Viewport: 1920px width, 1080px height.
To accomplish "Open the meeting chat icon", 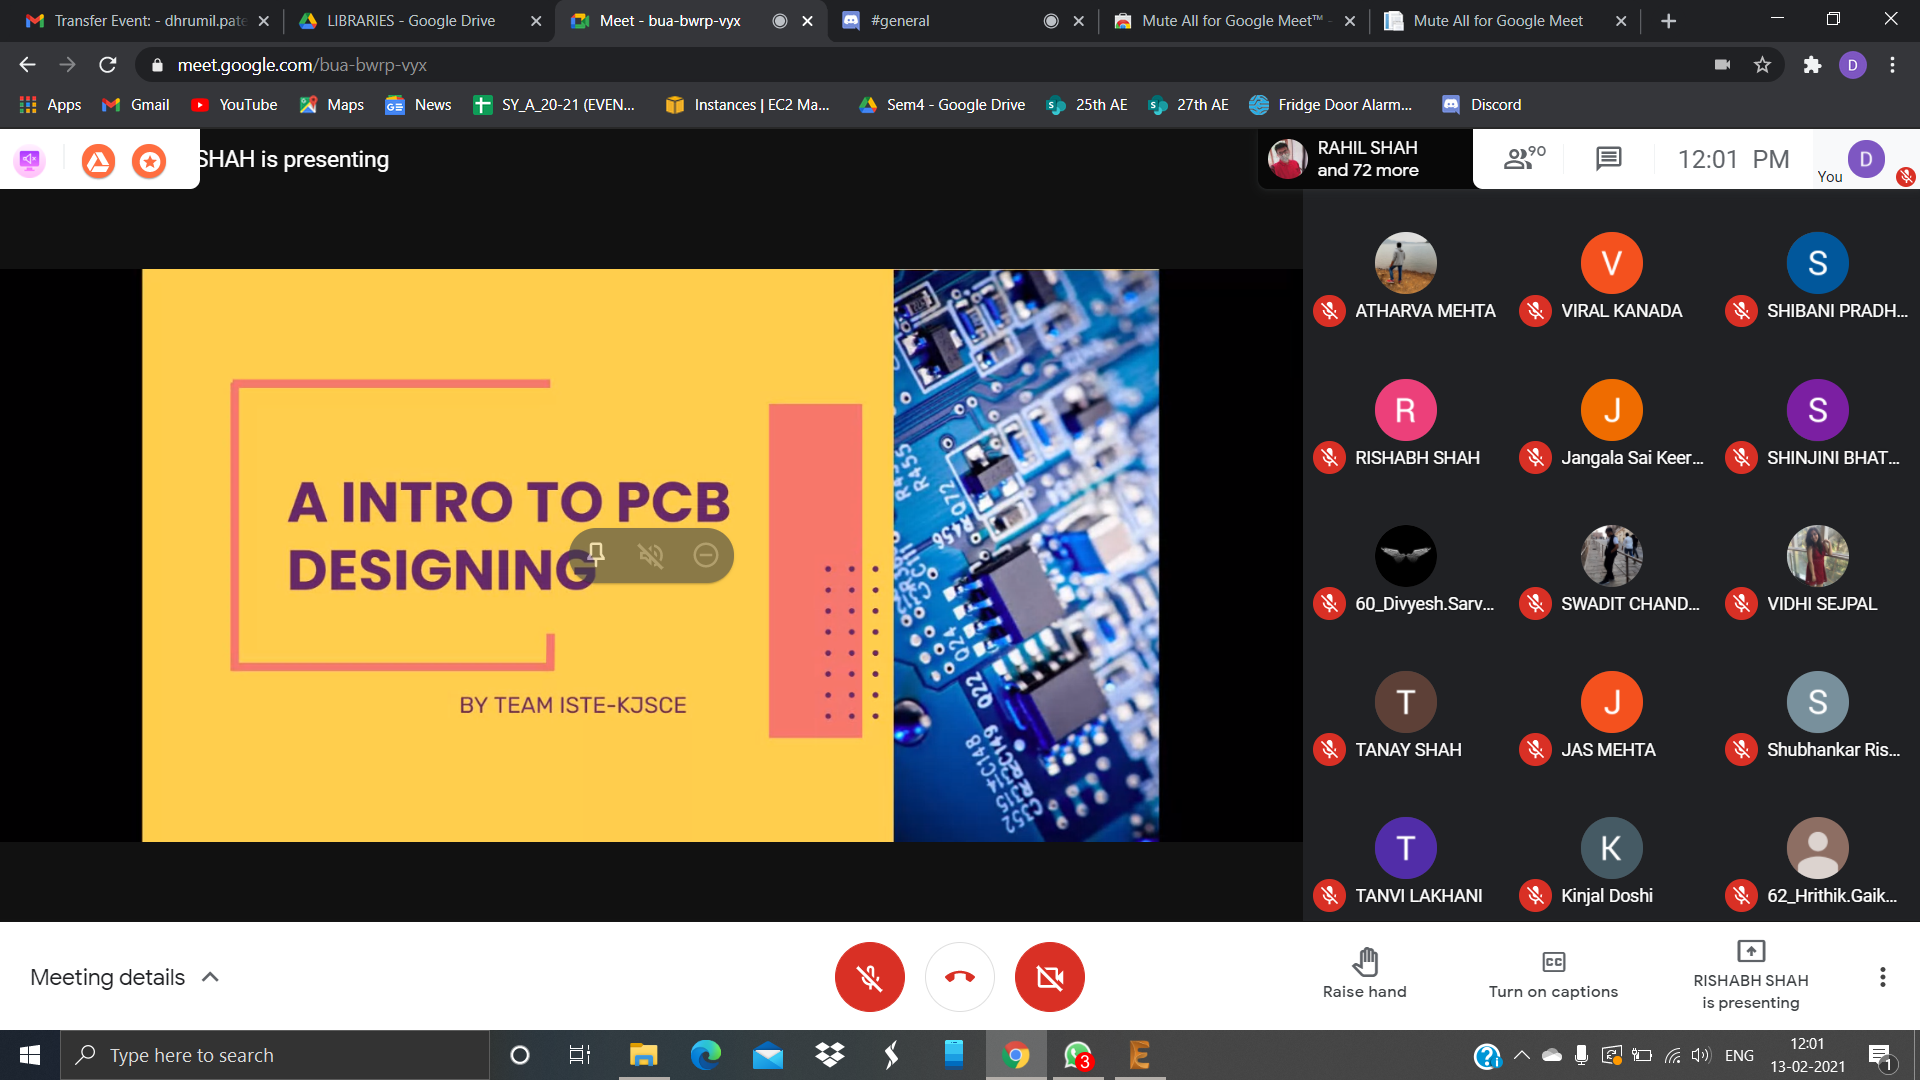I will (1608, 158).
